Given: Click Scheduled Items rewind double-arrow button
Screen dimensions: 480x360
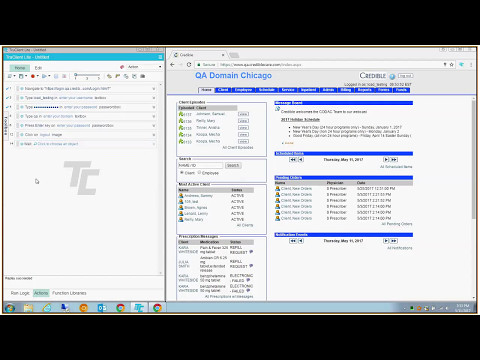Looking at the screenshot, I should 293,160.
